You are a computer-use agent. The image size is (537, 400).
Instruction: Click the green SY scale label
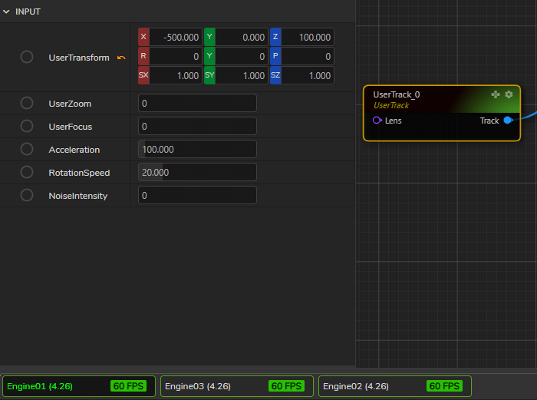click(210, 75)
